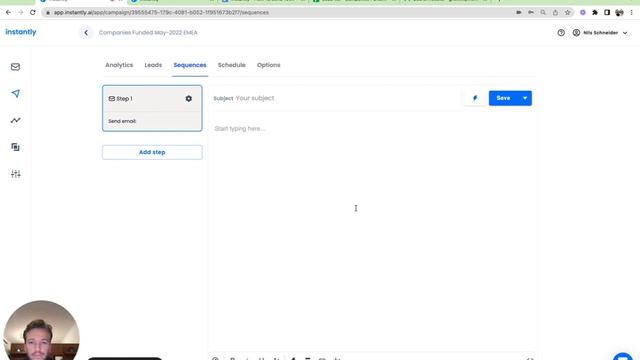Click the browser address bar URL

[x=161, y=13]
